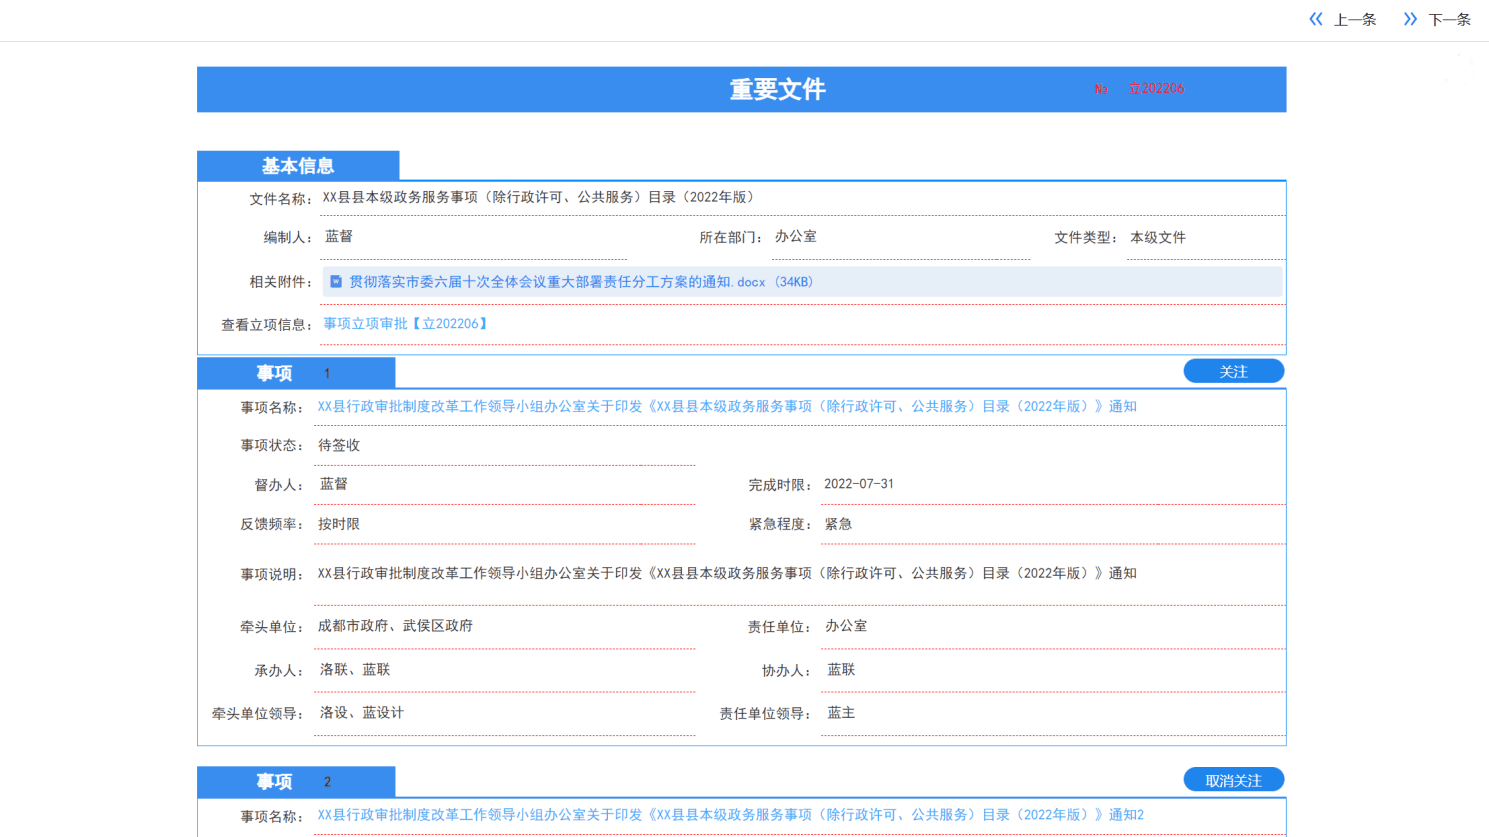This screenshot has width=1489, height=837.
Task: Click file name text XX县县本级政务服务事项 目录
Action: click(541, 198)
